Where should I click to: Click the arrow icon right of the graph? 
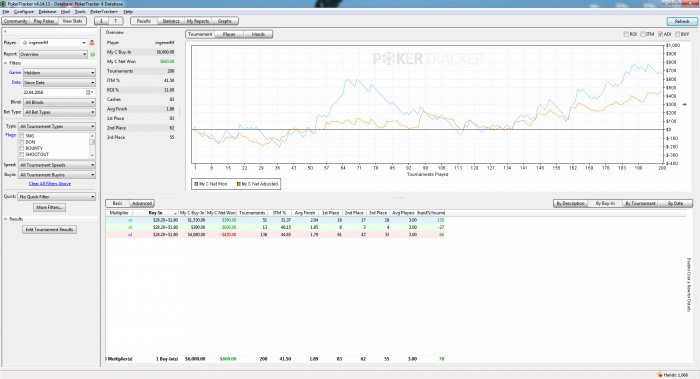685,104
